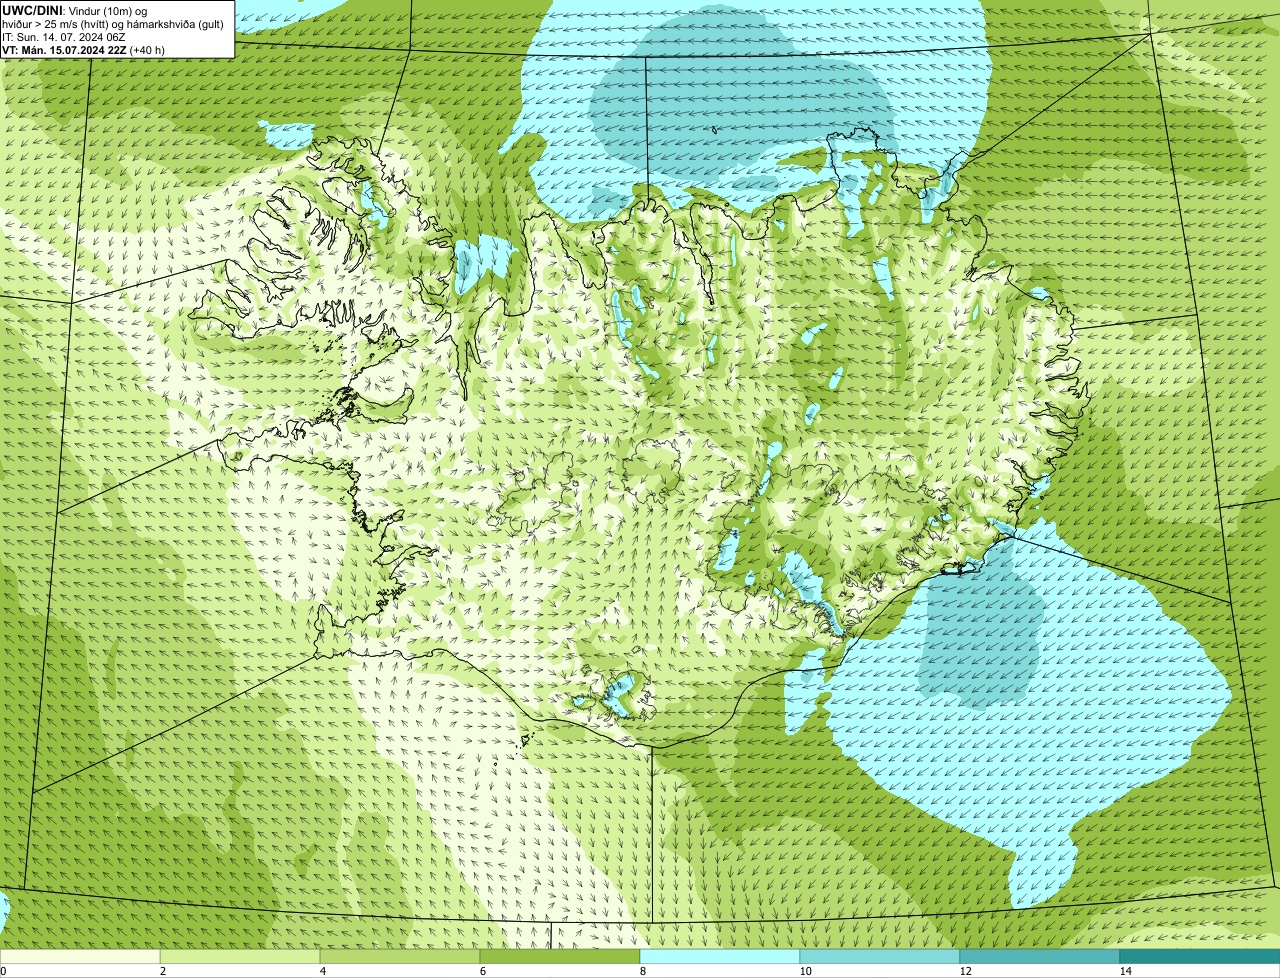Viewport: 1280px width, 978px height.
Task: Click the '10' scale label
Action: (805, 971)
